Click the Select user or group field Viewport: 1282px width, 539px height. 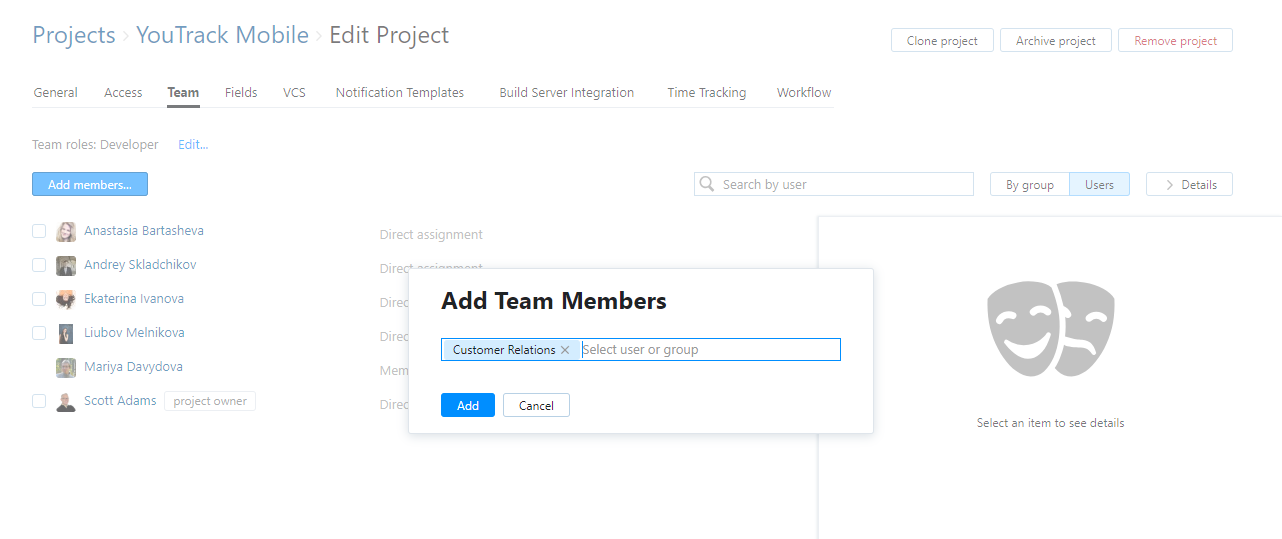pos(708,350)
